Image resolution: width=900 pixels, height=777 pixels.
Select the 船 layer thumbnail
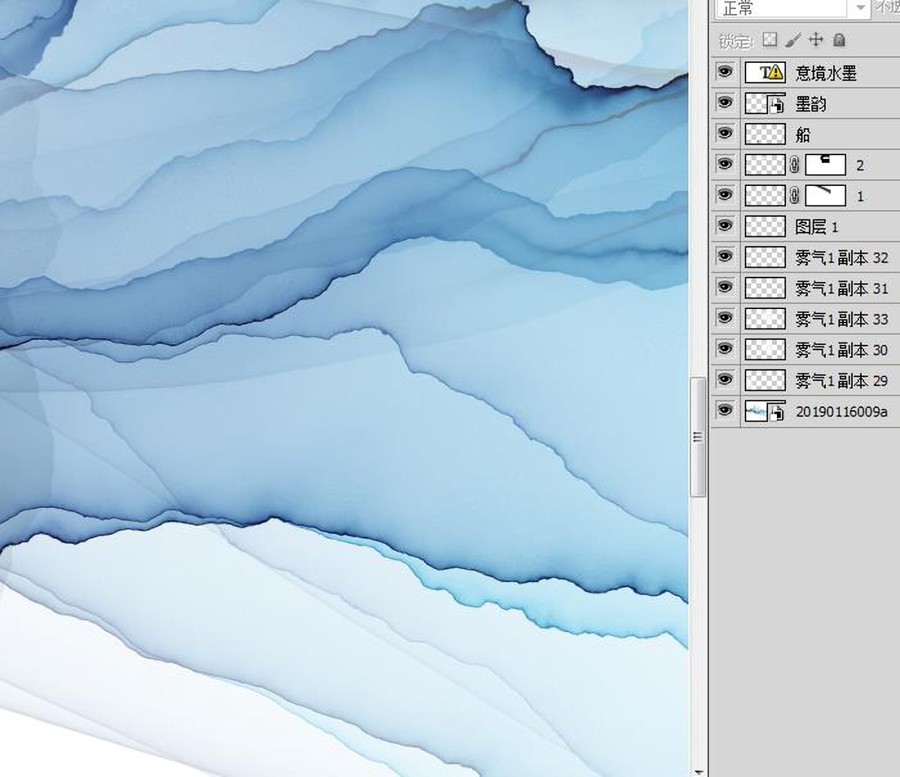pos(765,134)
